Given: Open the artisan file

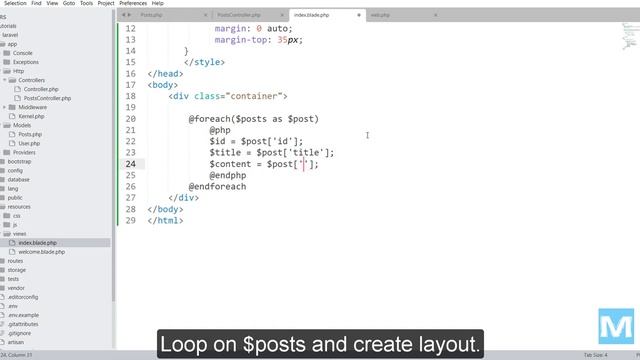Looking at the screenshot, I should point(16,342).
